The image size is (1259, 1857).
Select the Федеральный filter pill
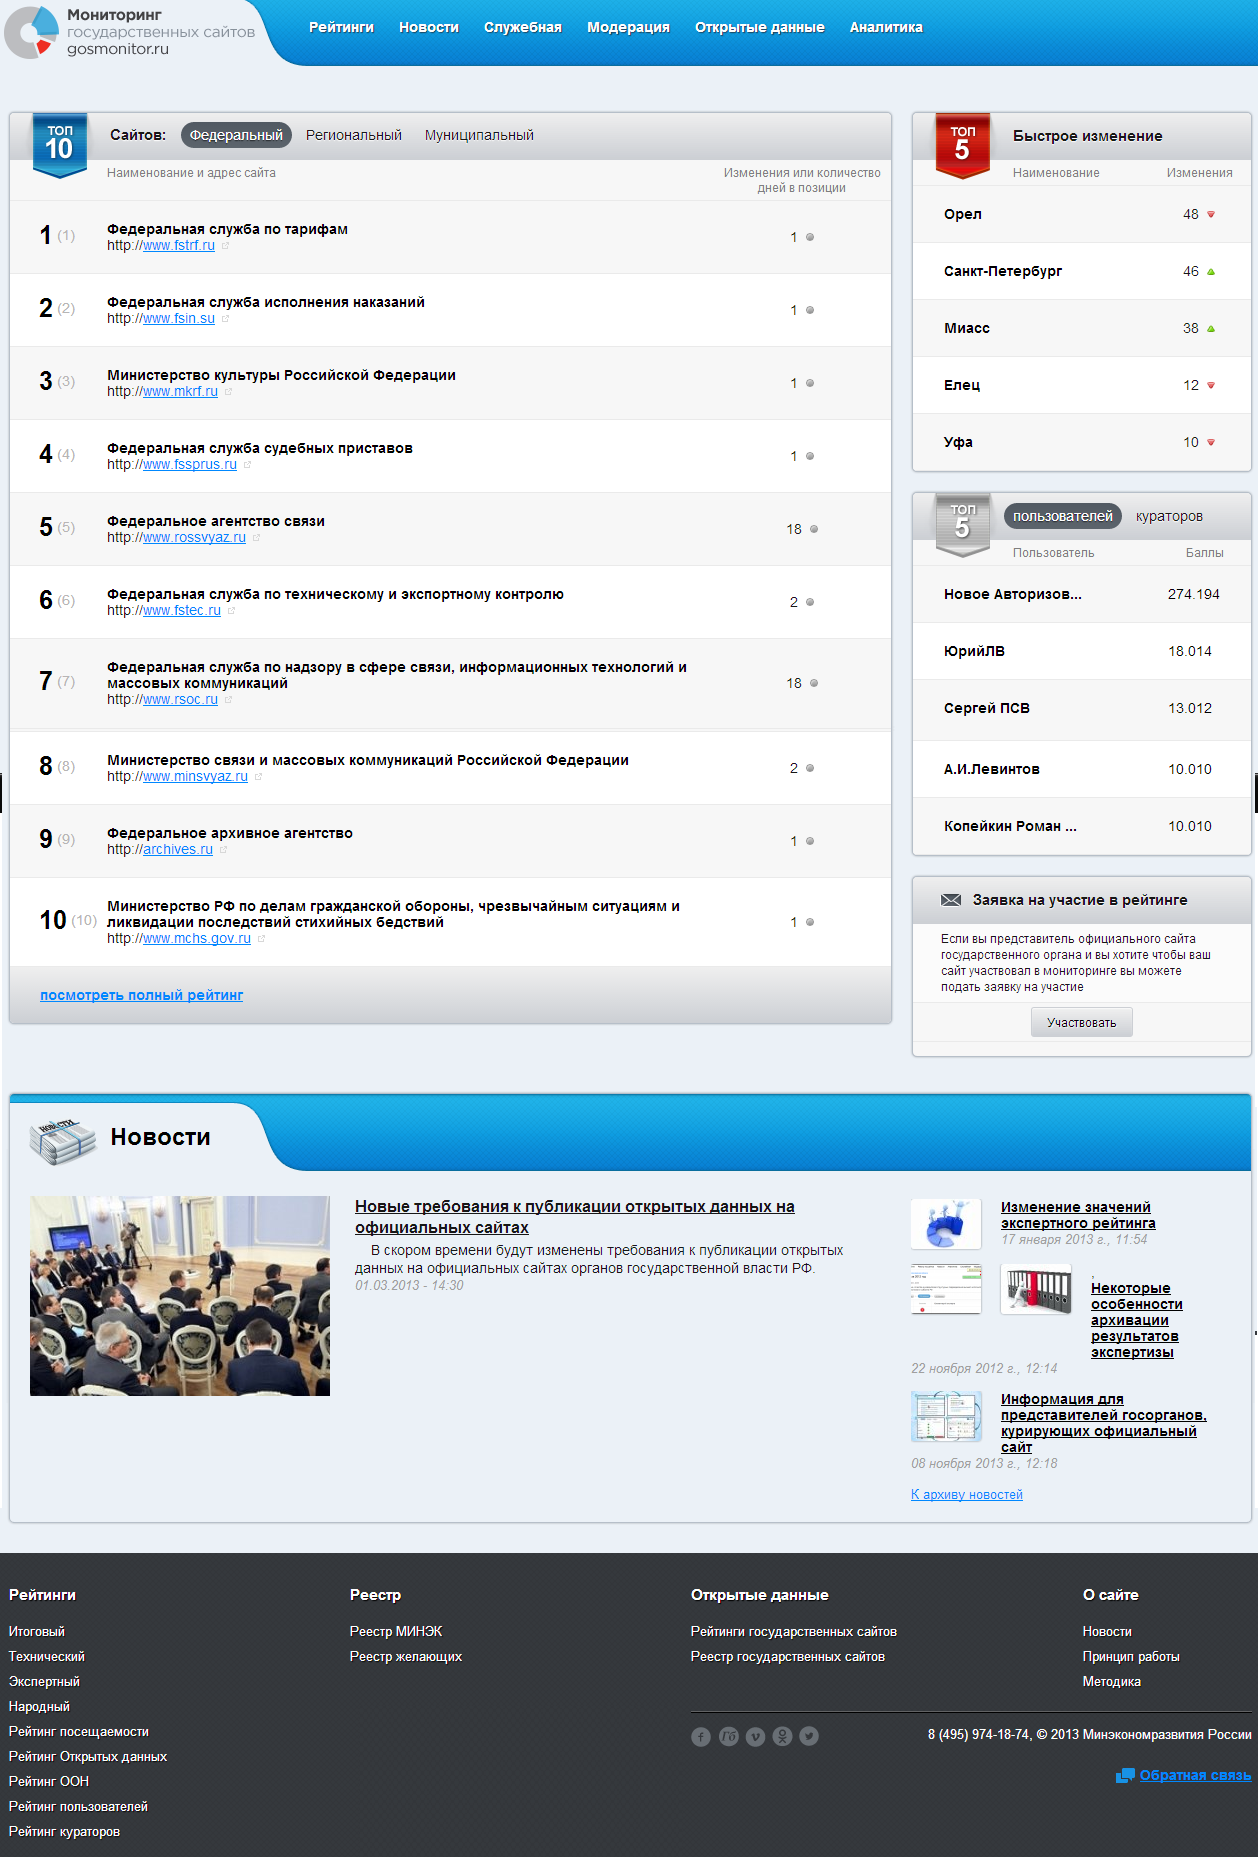coord(236,135)
